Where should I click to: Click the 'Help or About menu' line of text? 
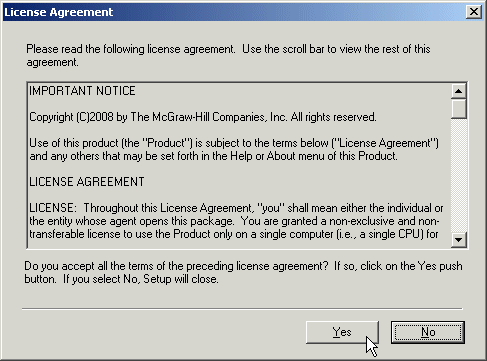(213, 156)
